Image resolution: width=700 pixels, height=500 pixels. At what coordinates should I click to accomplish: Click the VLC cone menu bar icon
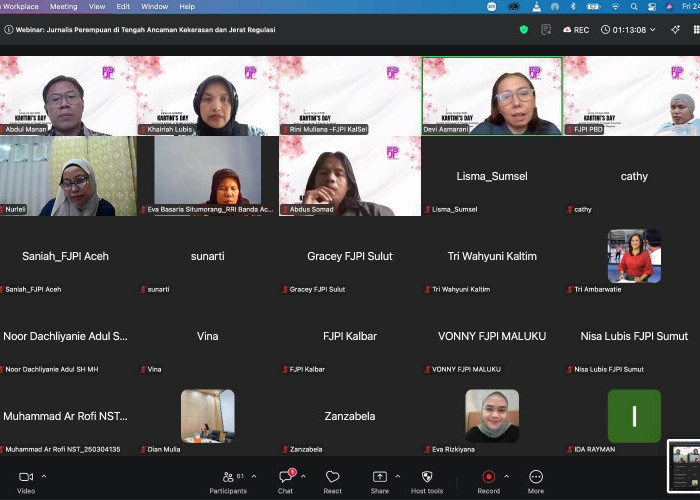(537, 7)
